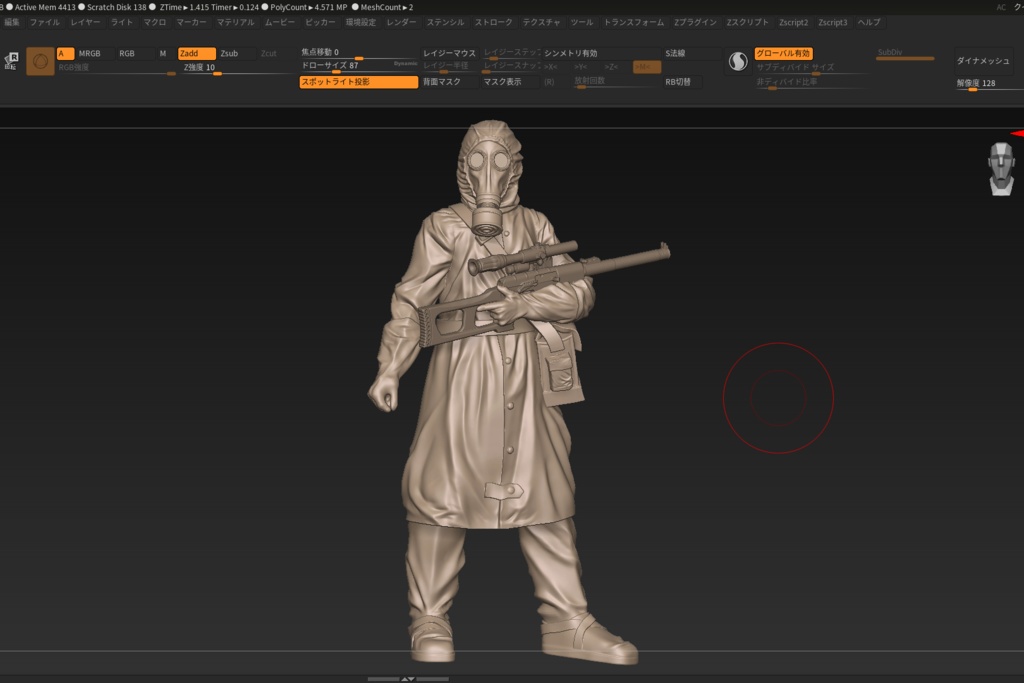Click the red arrow marker at right edge
1024x683 pixels.
(x=1017, y=132)
